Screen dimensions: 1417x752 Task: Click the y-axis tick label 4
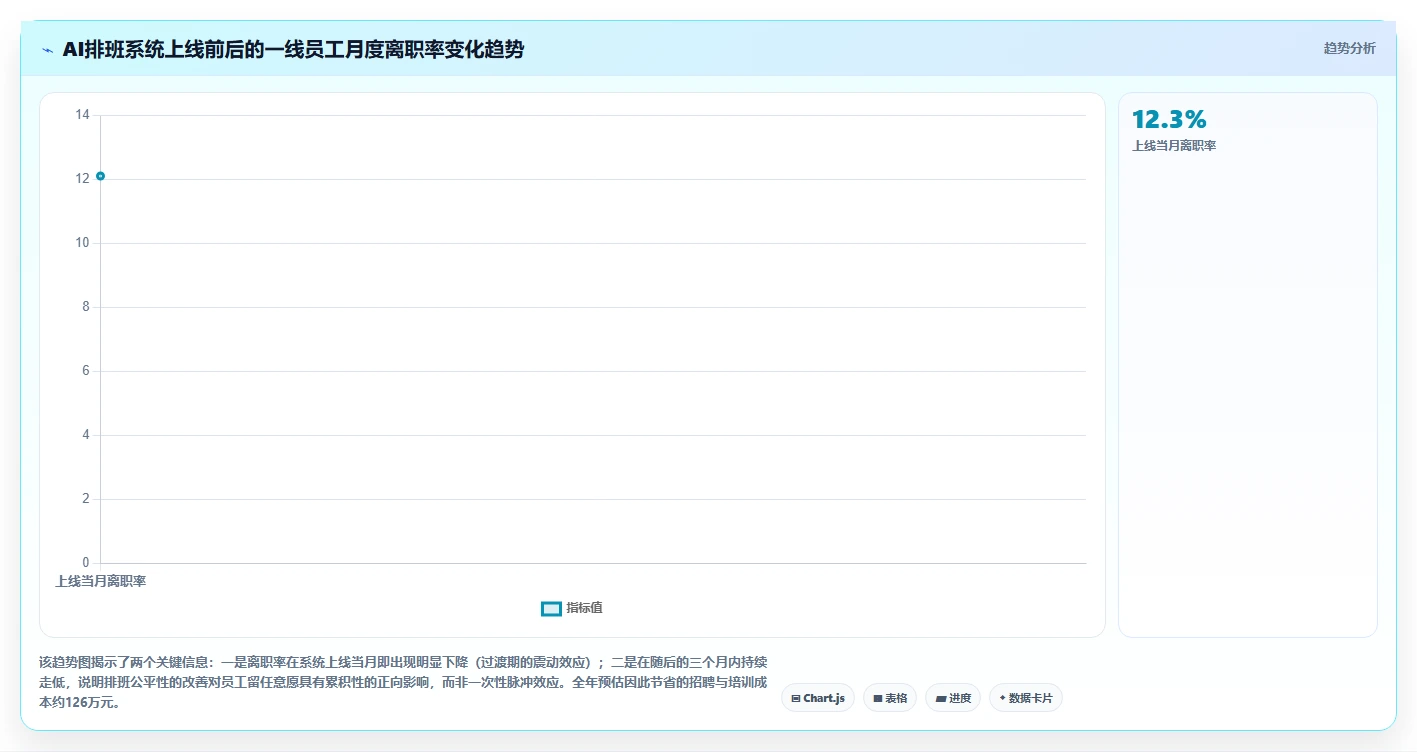coord(85,435)
